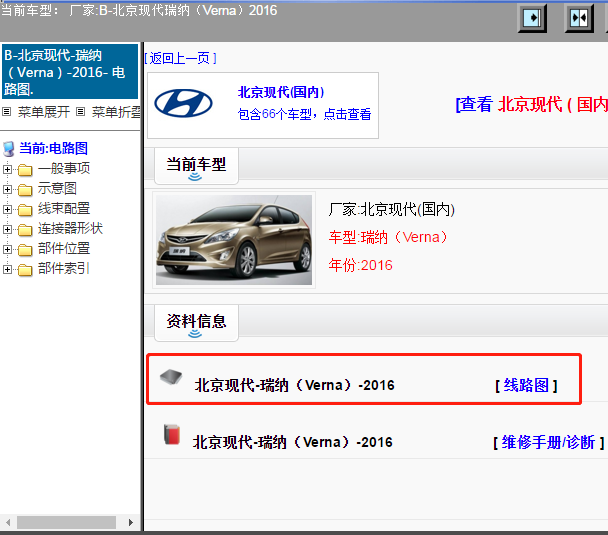Click the computer icon beside 当前:电路图
This screenshot has width=608, height=535.
tap(9, 149)
